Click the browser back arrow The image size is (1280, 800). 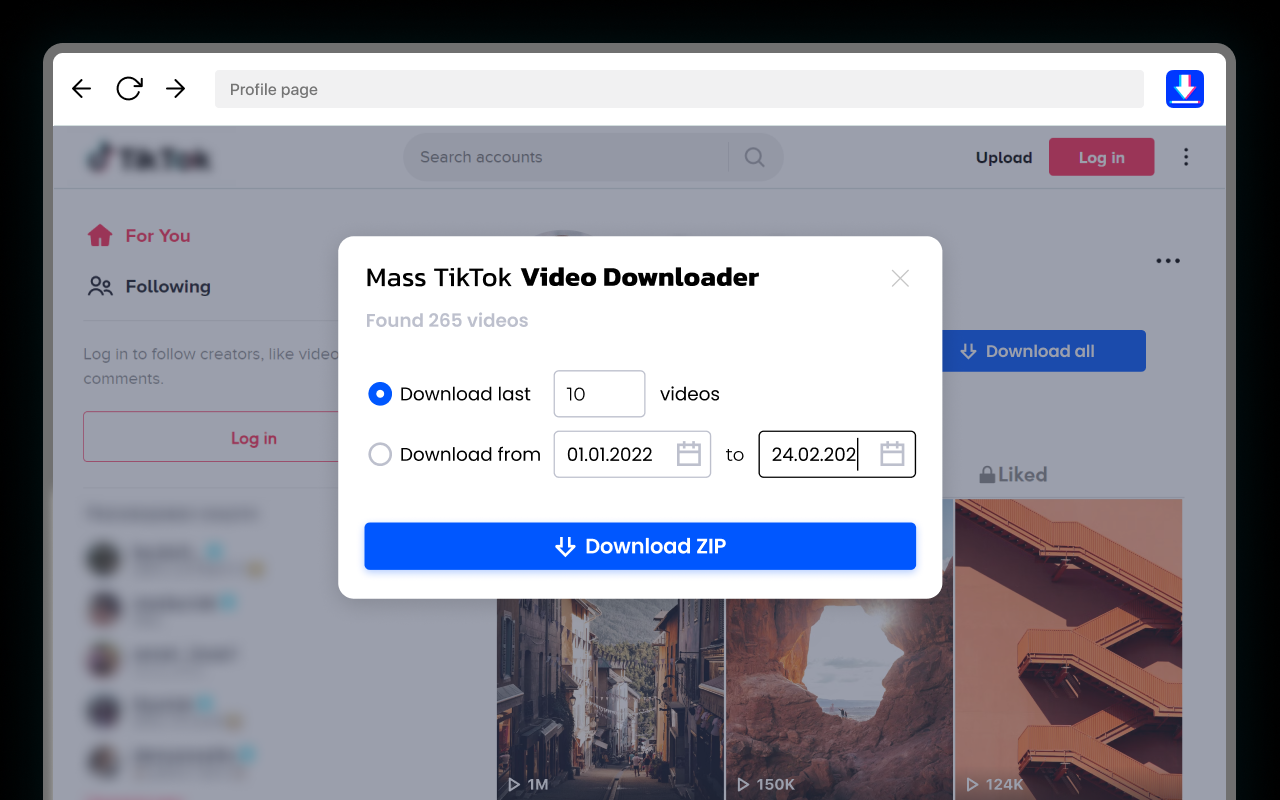pyautogui.click(x=81, y=89)
